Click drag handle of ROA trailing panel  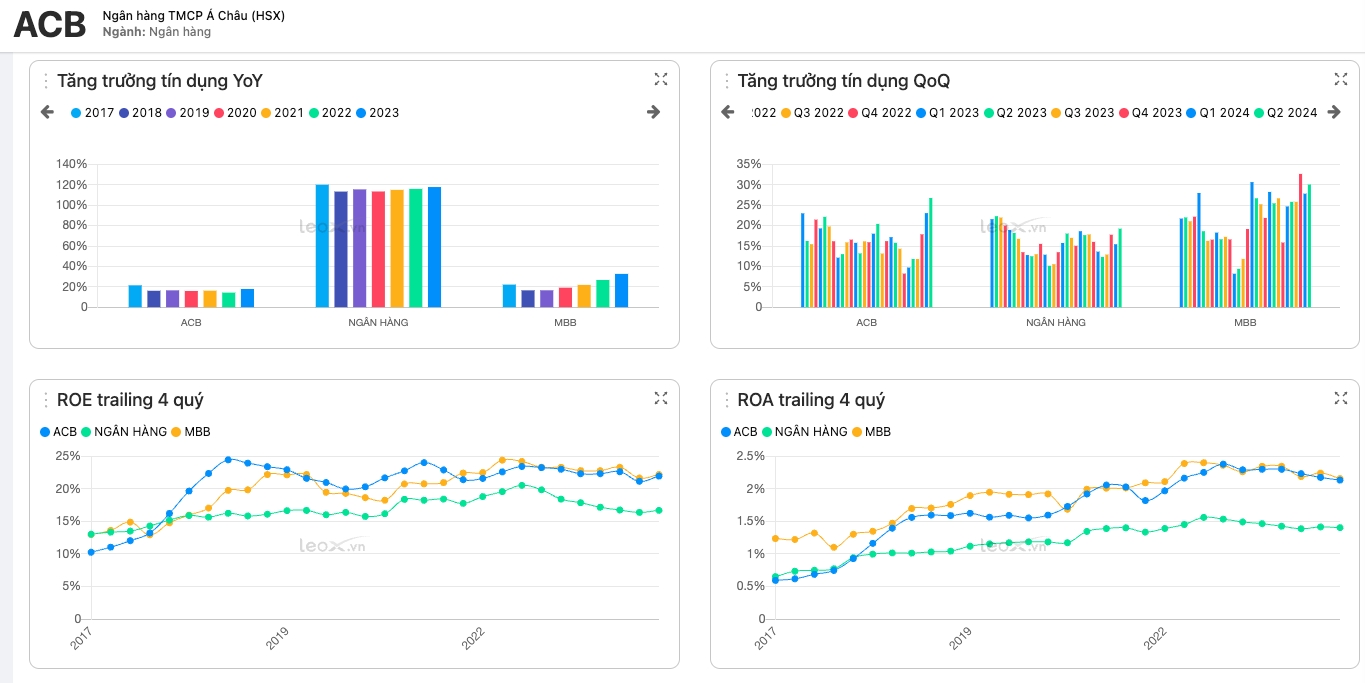pos(726,400)
